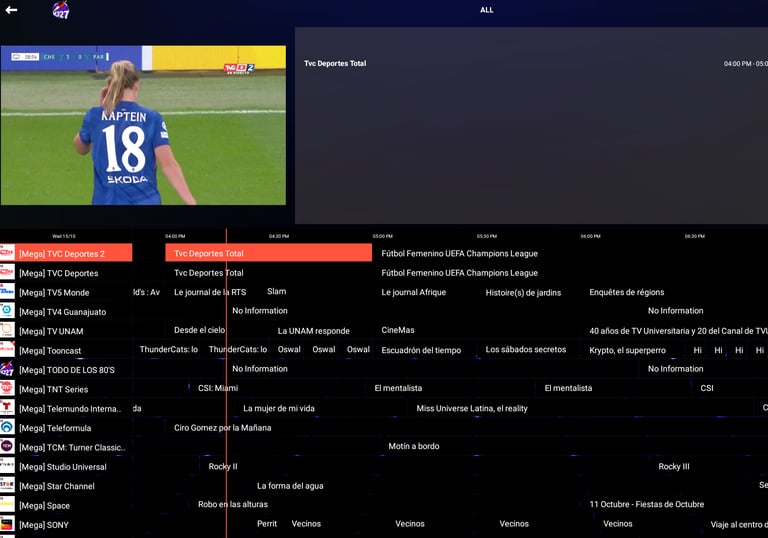The image size is (768, 538).
Task: Click TV UNAM channel logo
Action: (7, 330)
